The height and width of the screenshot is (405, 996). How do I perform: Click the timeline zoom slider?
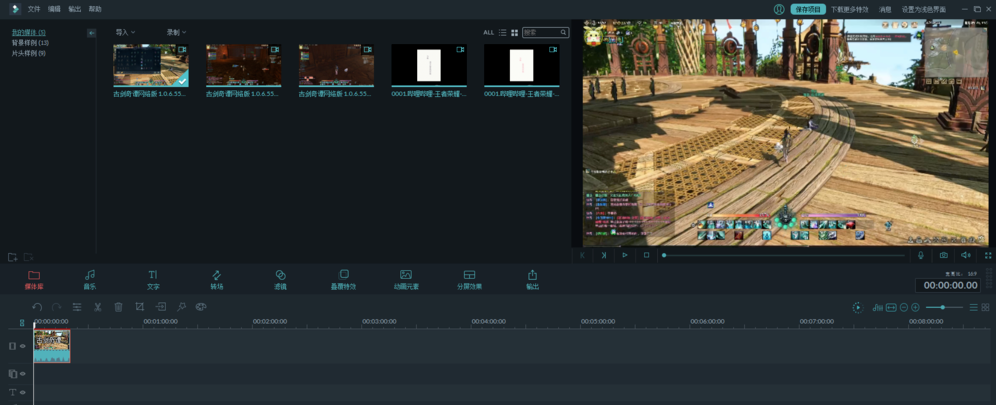[x=942, y=307]
